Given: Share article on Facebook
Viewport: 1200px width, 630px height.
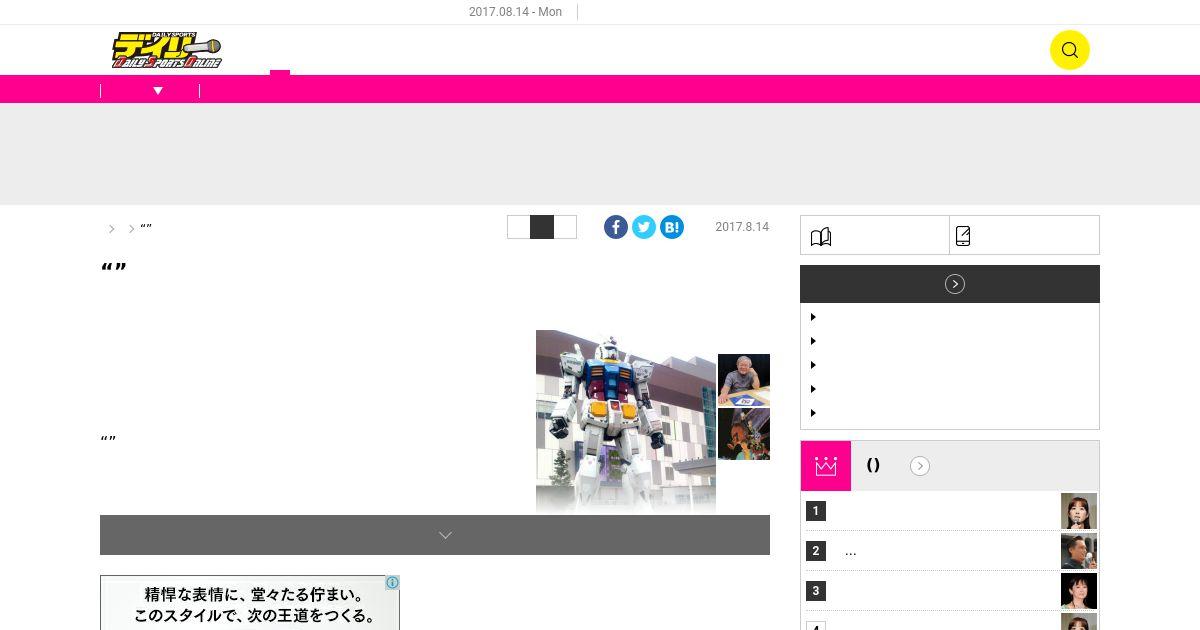Looking at the screenshot, I should tap(616, 227).
